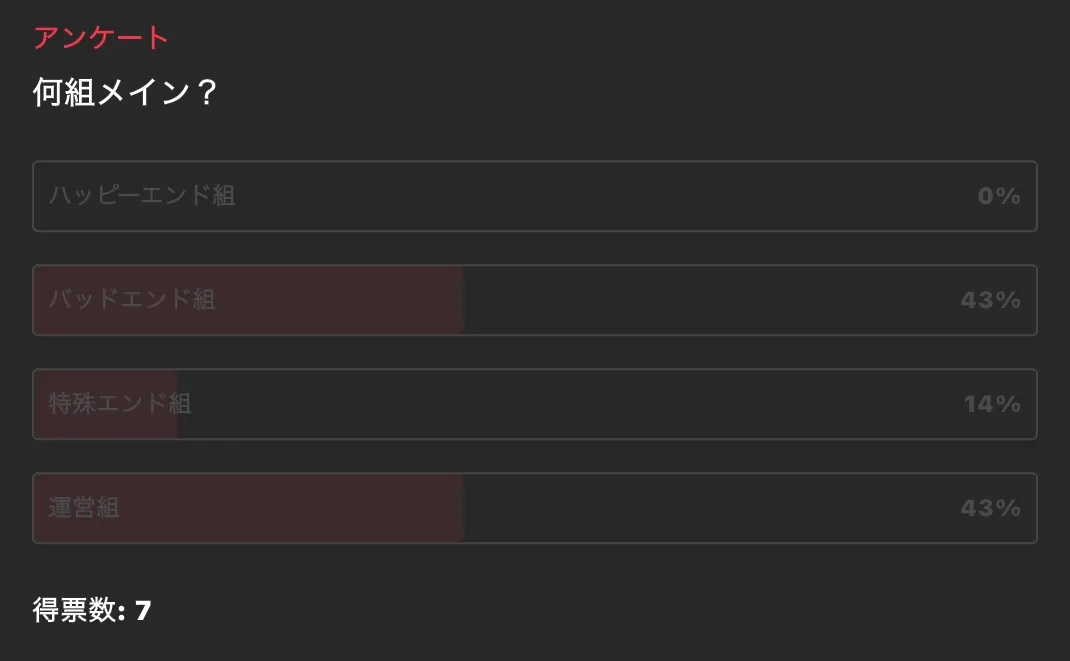Click the red アンケート header label
Screen dimensions: 1070x661
100,38
